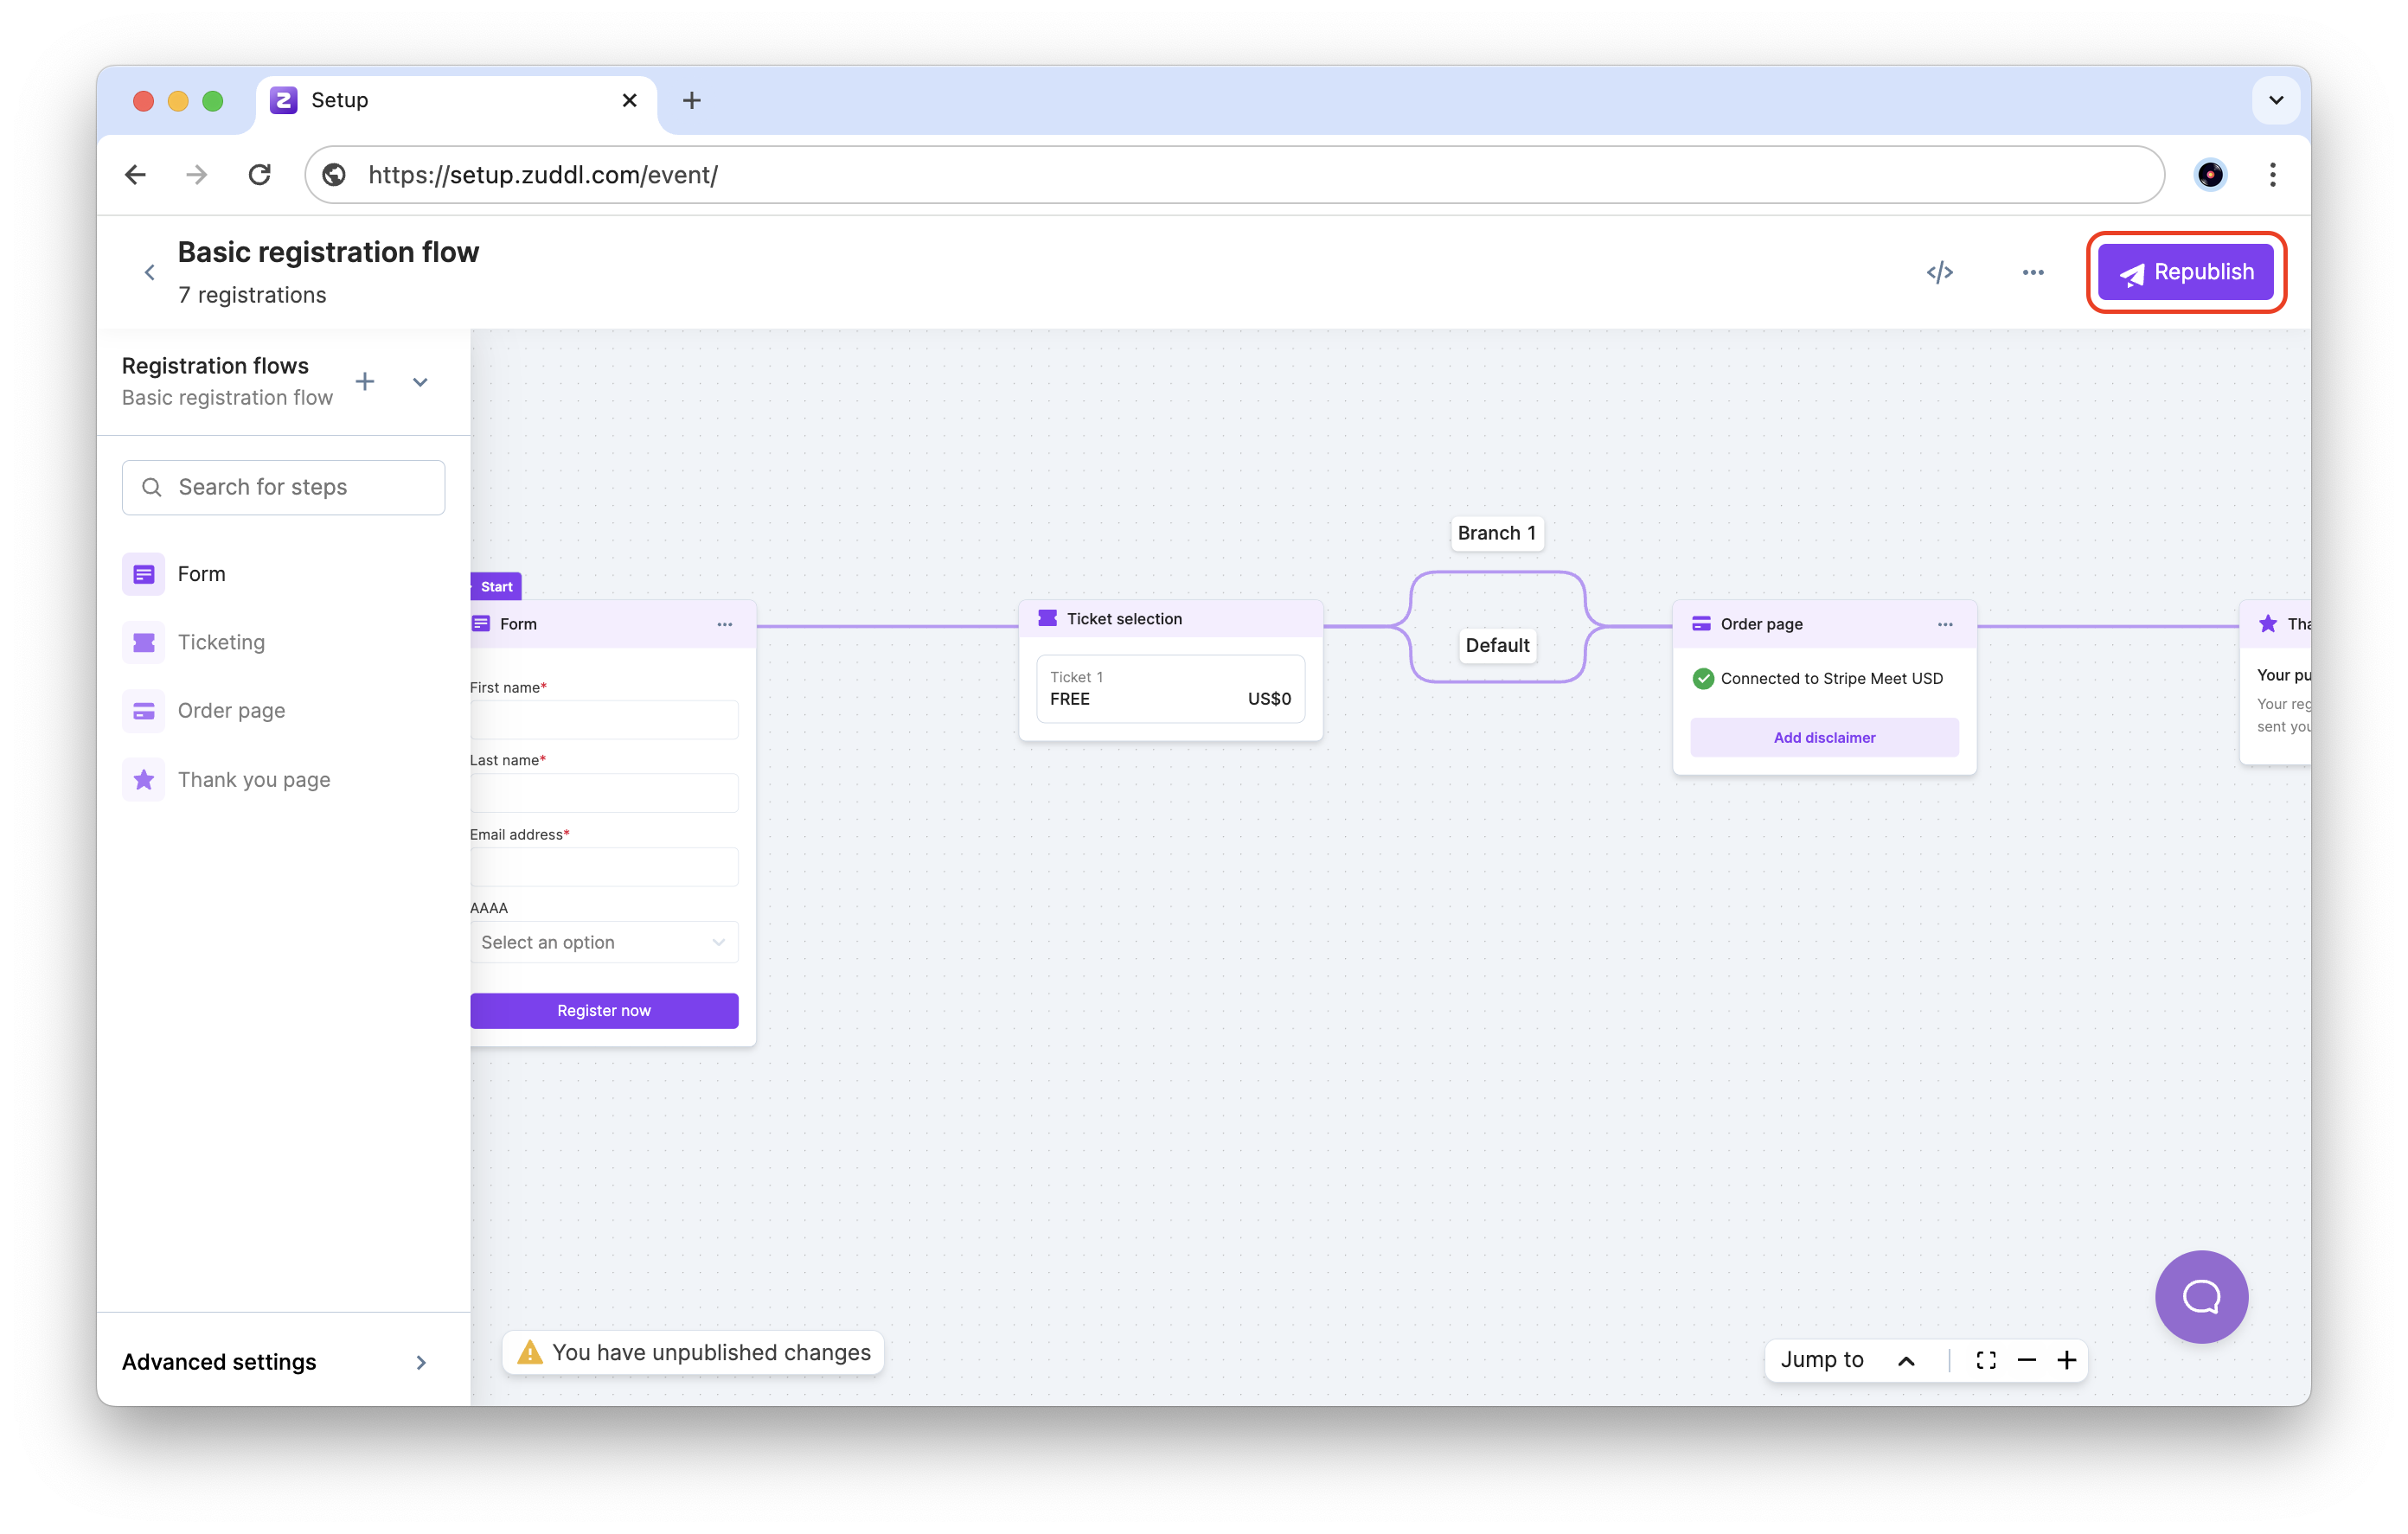Zoom in on the flow canvas
Image resolution: width=2408 pixels, height=1534 pixels.
[2067, 1360]
